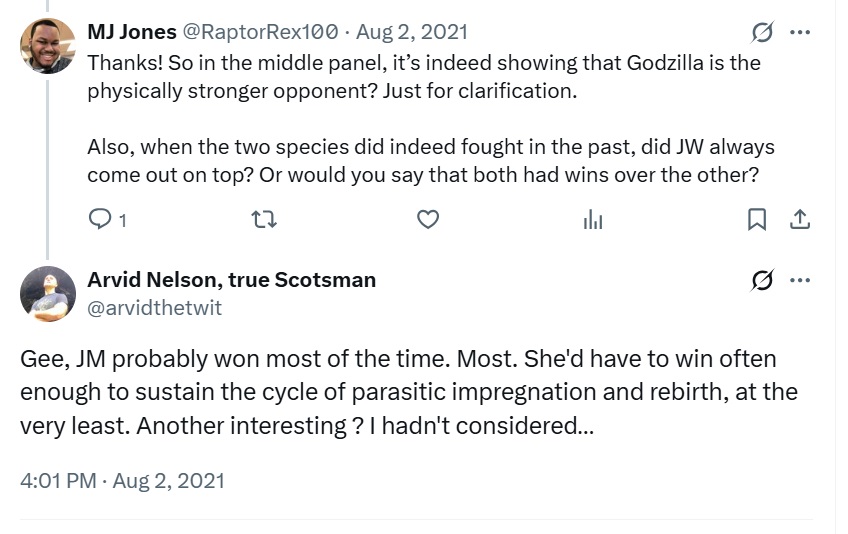Viewport: 848px width, 534px height.
Task: Open Grok actions on Arvid Nelson's tweet
Action: pos(762,281)
